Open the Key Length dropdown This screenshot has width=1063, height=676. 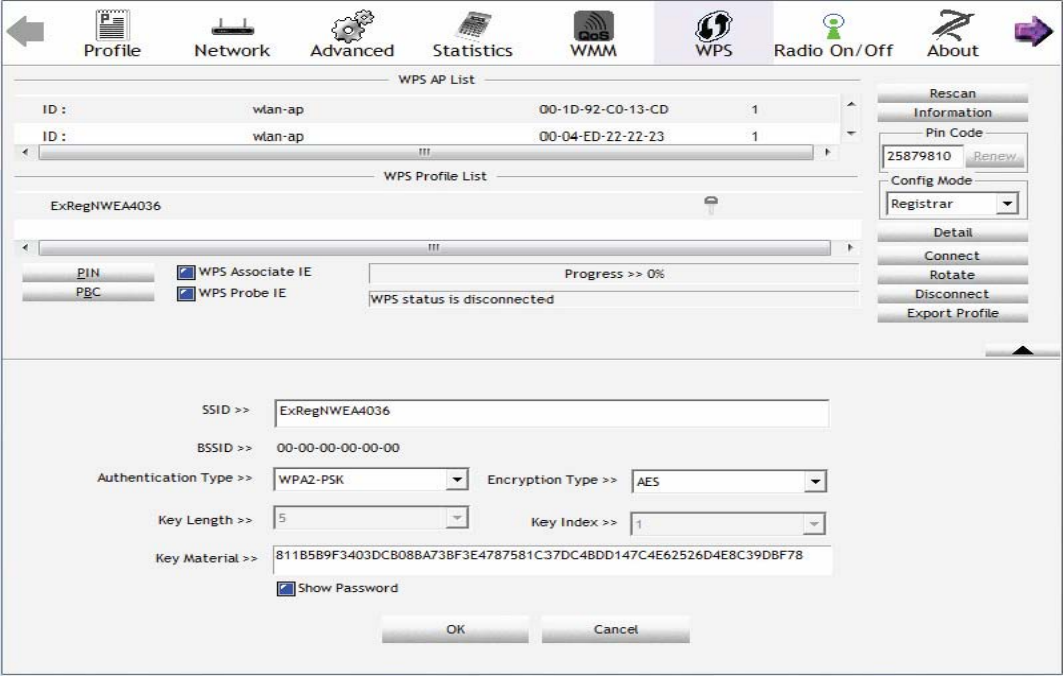pyautogui.click(x=371, y=518)
